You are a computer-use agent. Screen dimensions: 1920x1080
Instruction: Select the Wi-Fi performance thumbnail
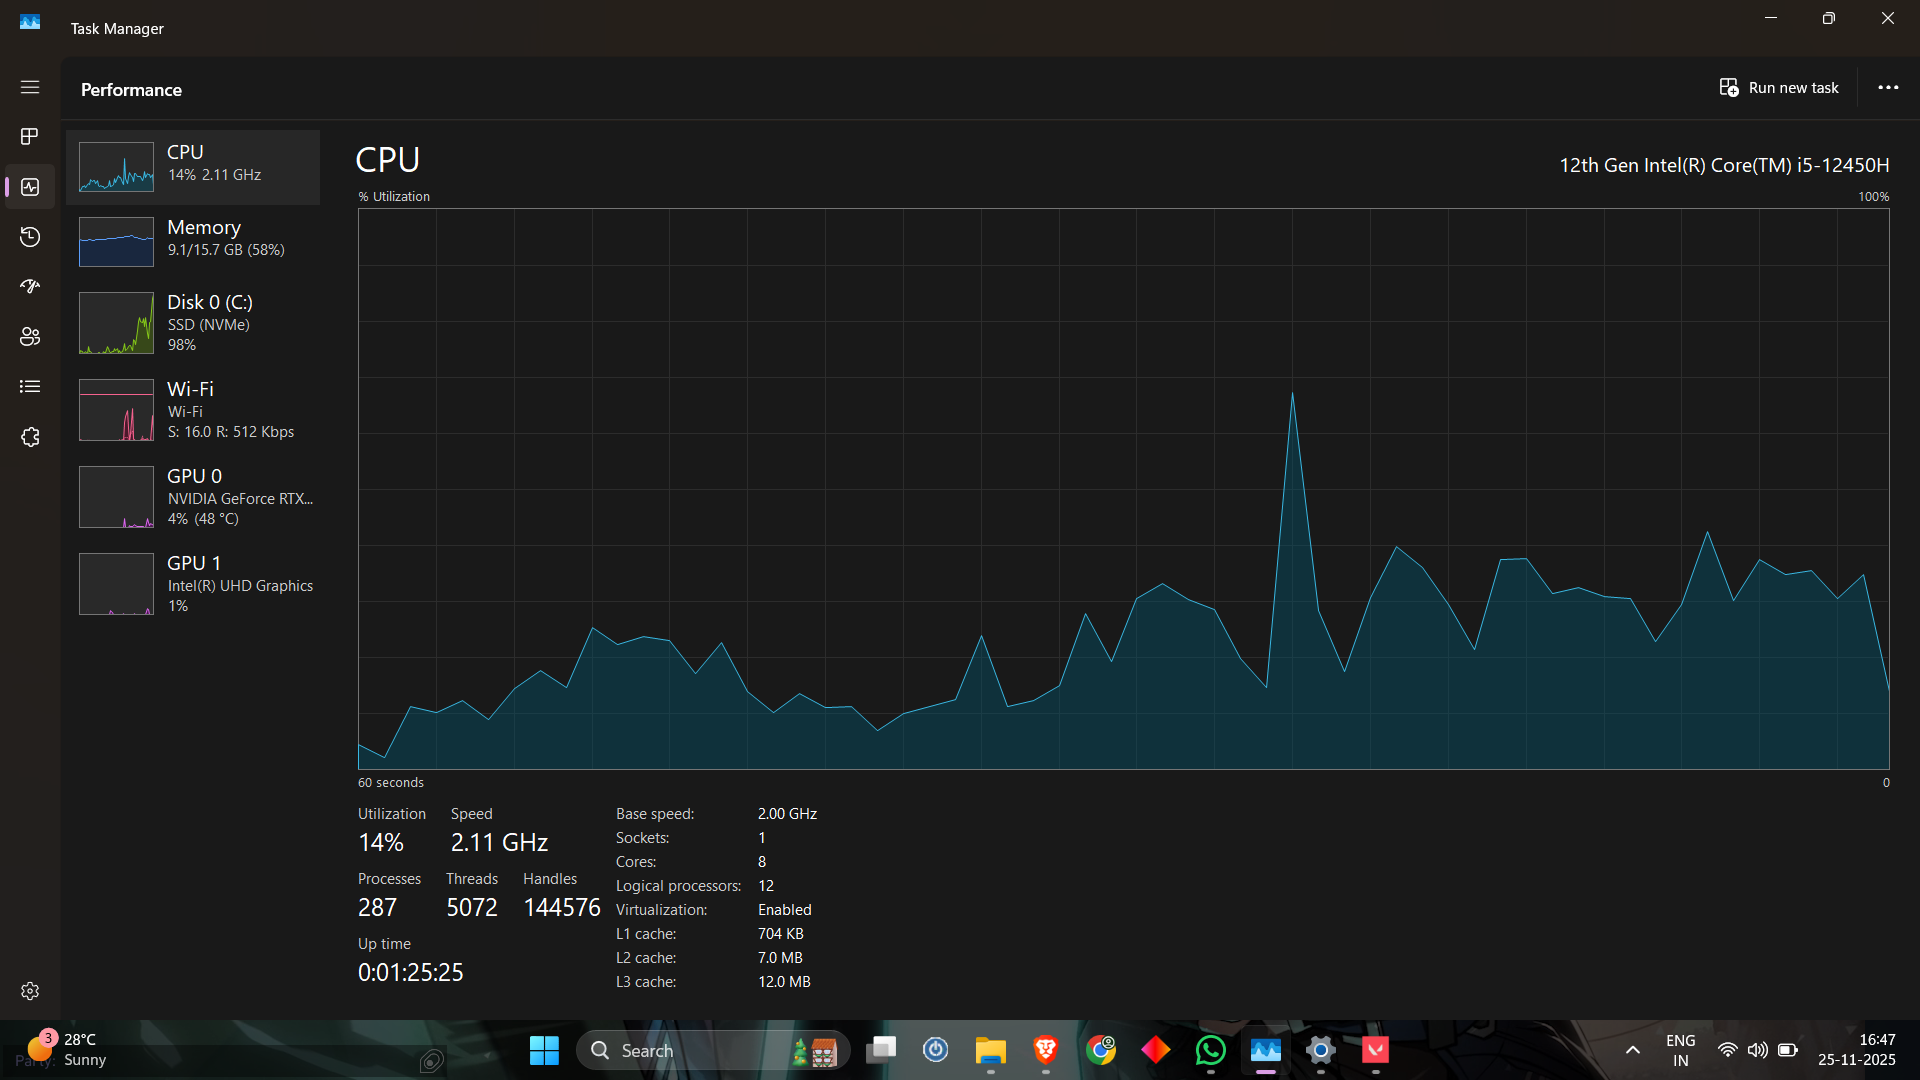(117, 410)
